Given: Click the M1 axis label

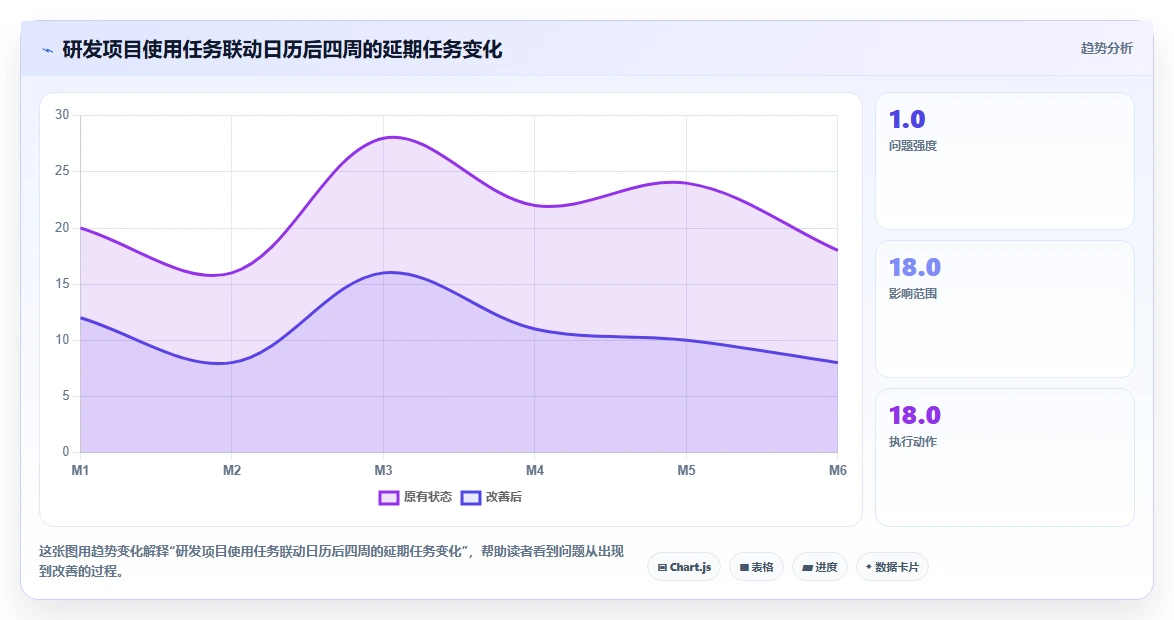Looking at the screenshot, I should tap(80, 470).
